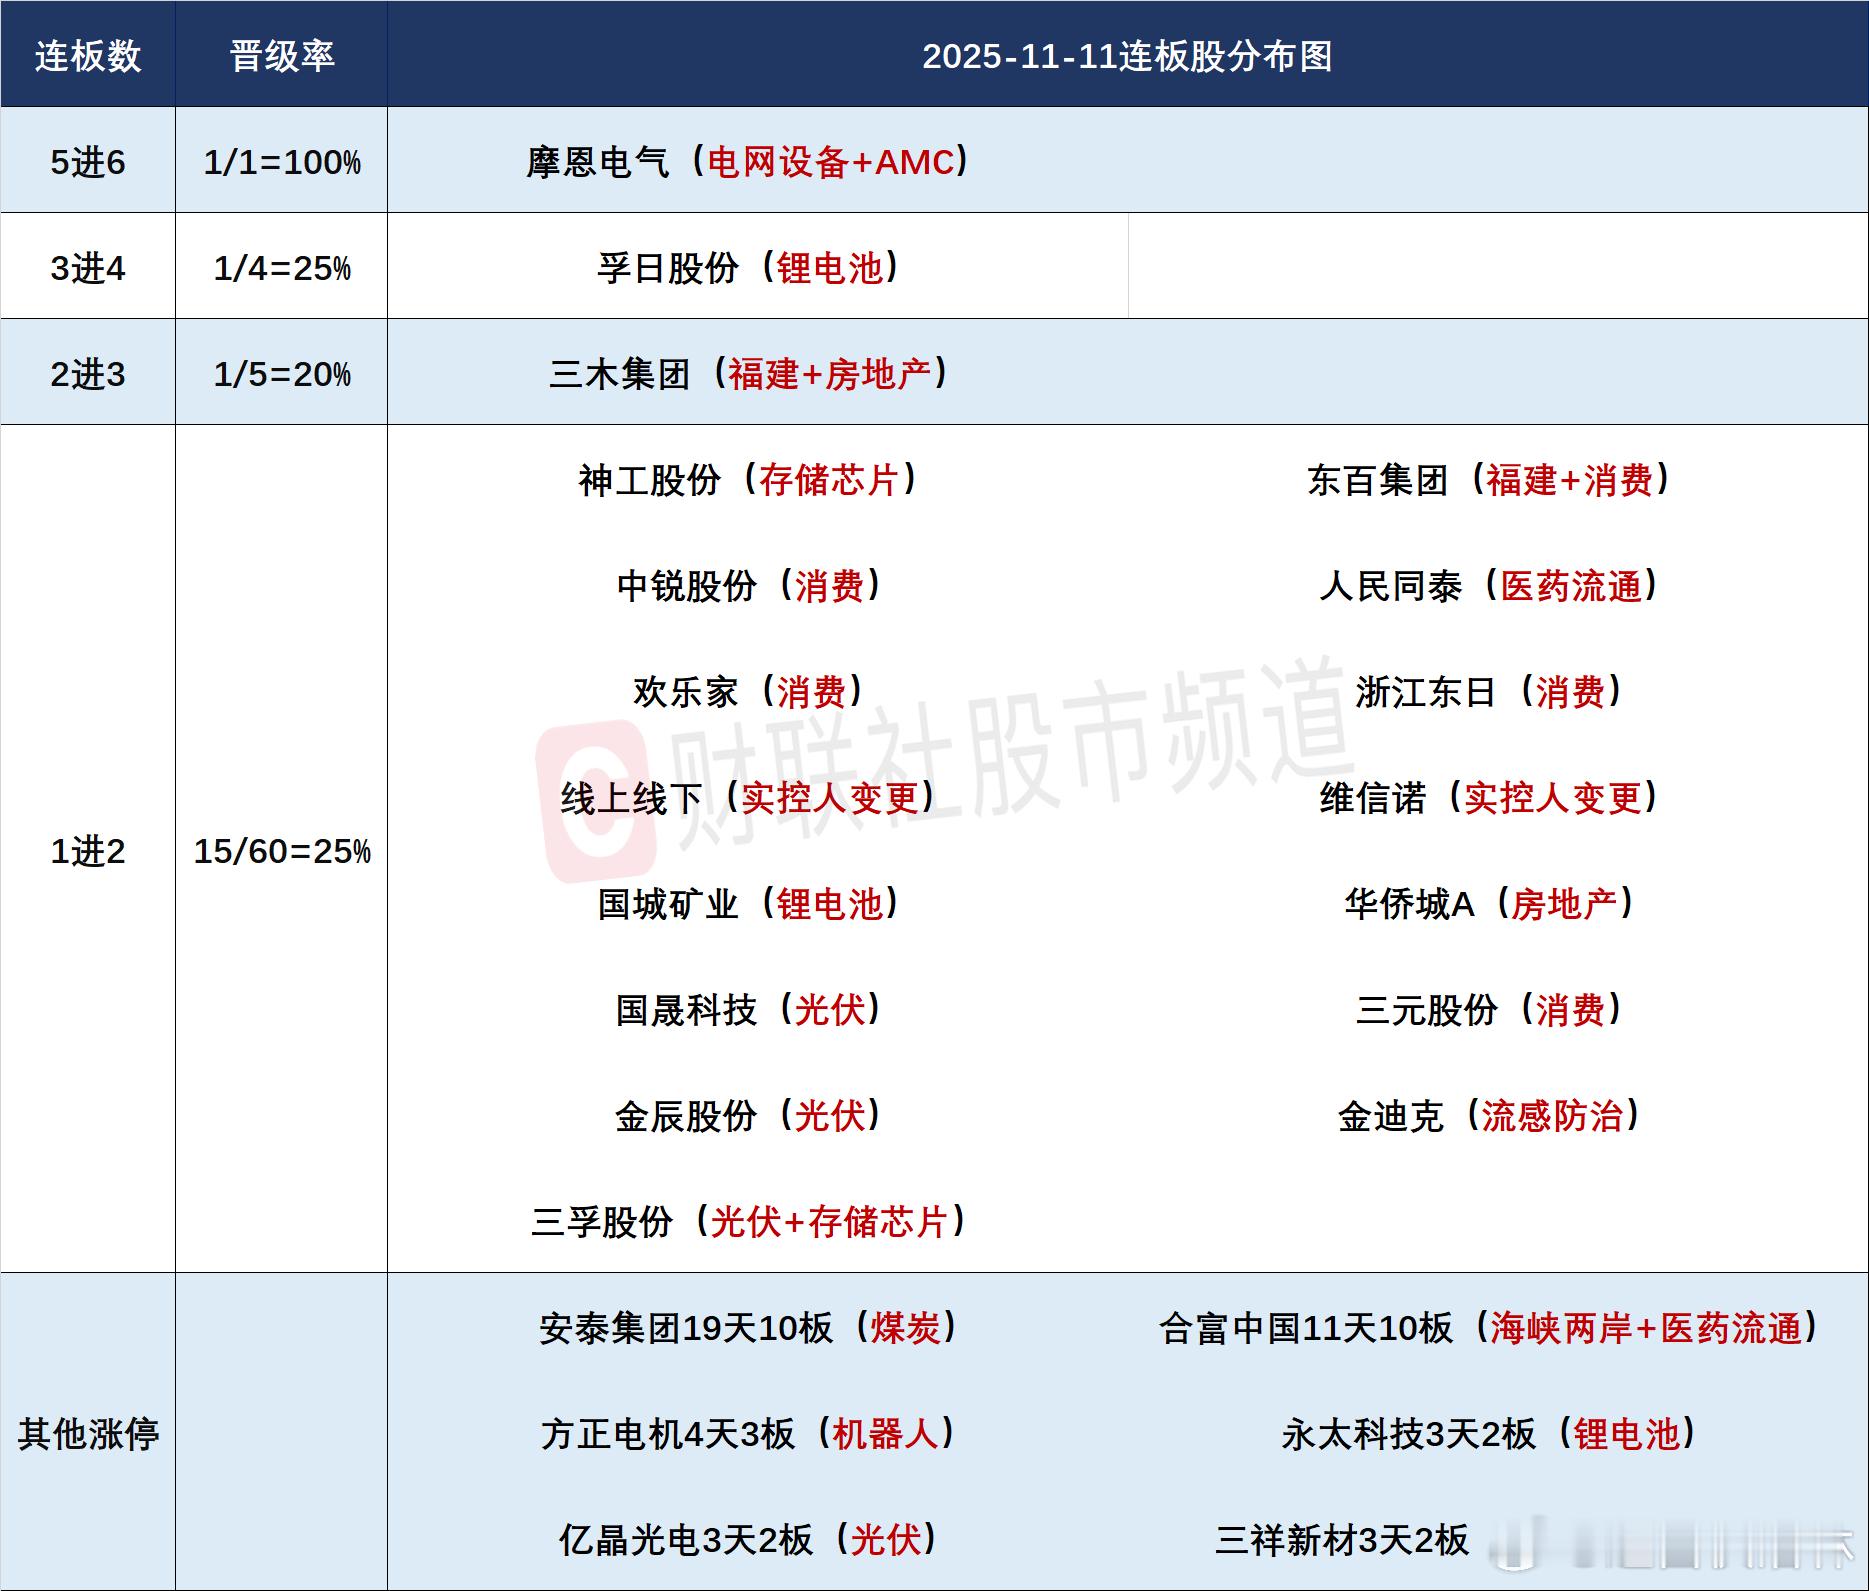Click the 摩恩电气 stock name in 5进6 row
1869x1591 pixels.
600,160
